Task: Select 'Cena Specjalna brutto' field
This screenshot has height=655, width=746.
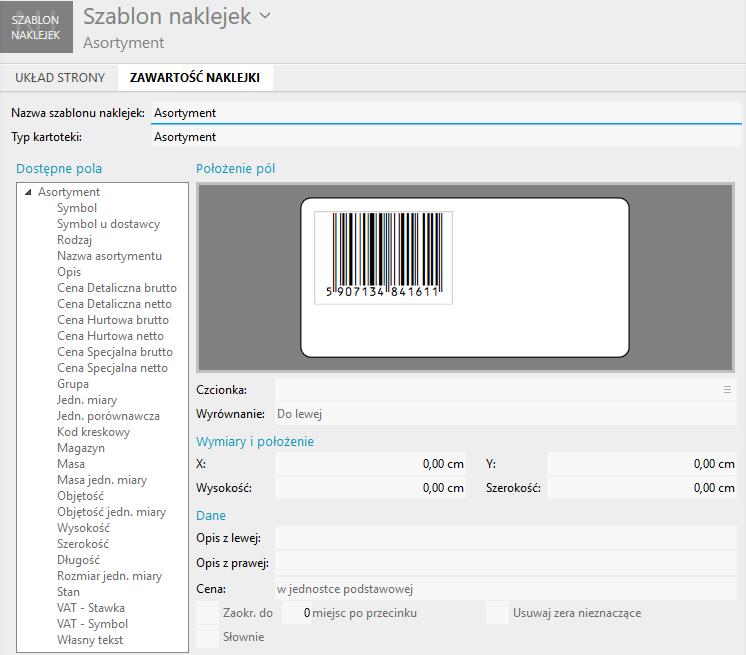Action: pos(115,352)
